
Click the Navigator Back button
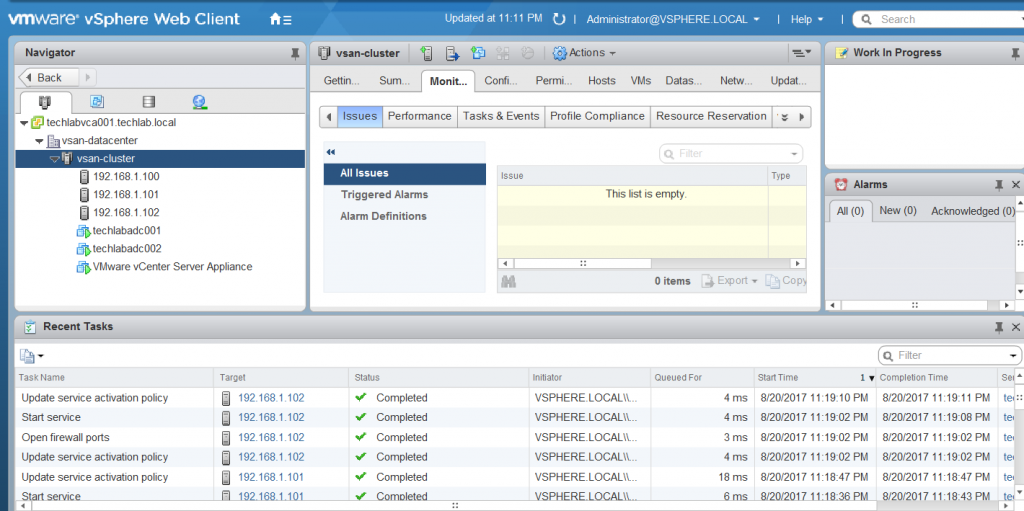click(x=49, y=78)
